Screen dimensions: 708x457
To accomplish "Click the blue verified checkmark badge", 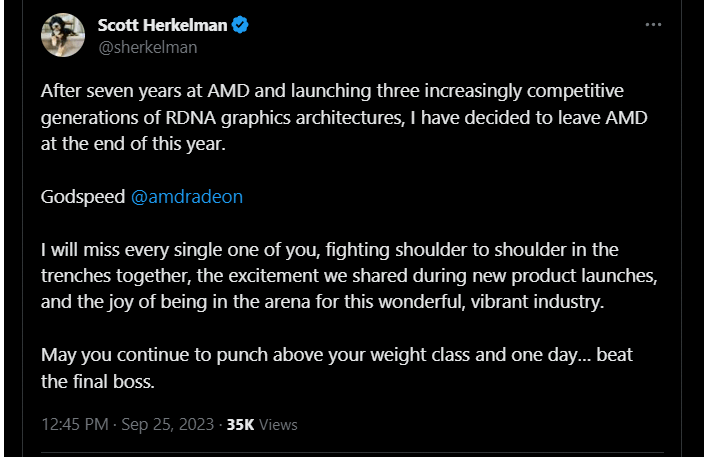I will point(240,25).
